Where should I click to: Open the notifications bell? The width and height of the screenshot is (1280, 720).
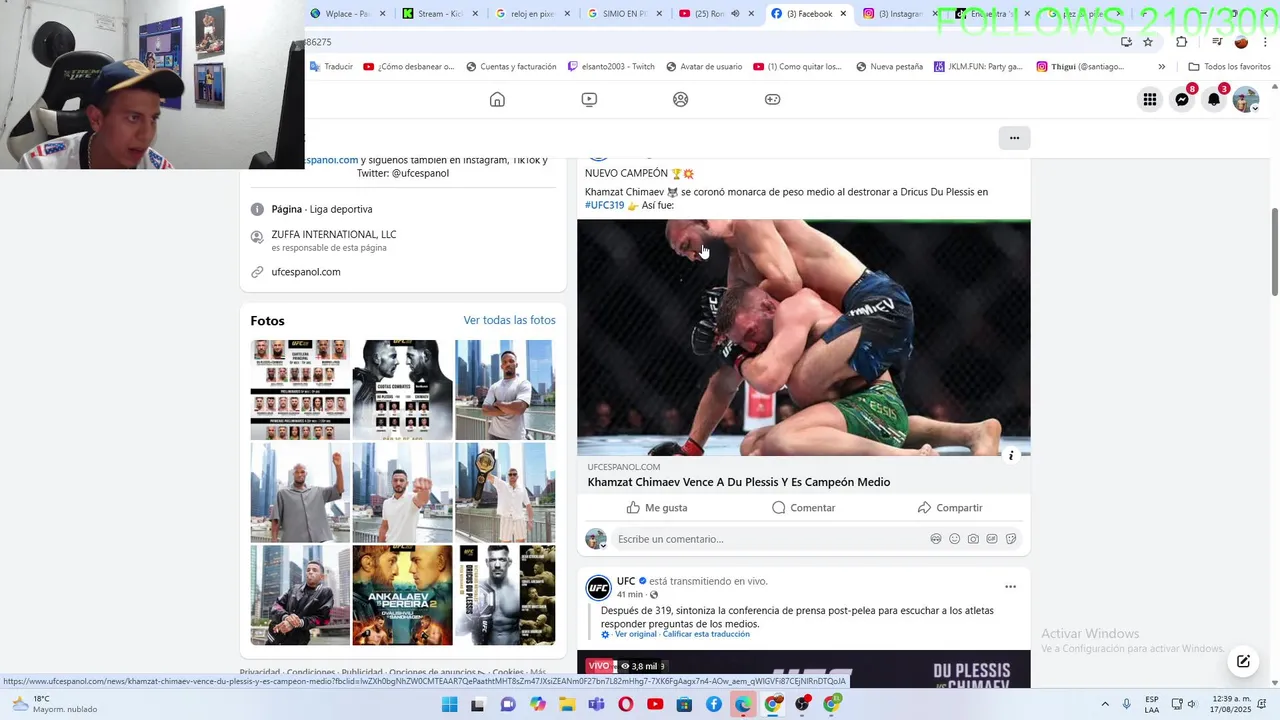coord(1214,99)
